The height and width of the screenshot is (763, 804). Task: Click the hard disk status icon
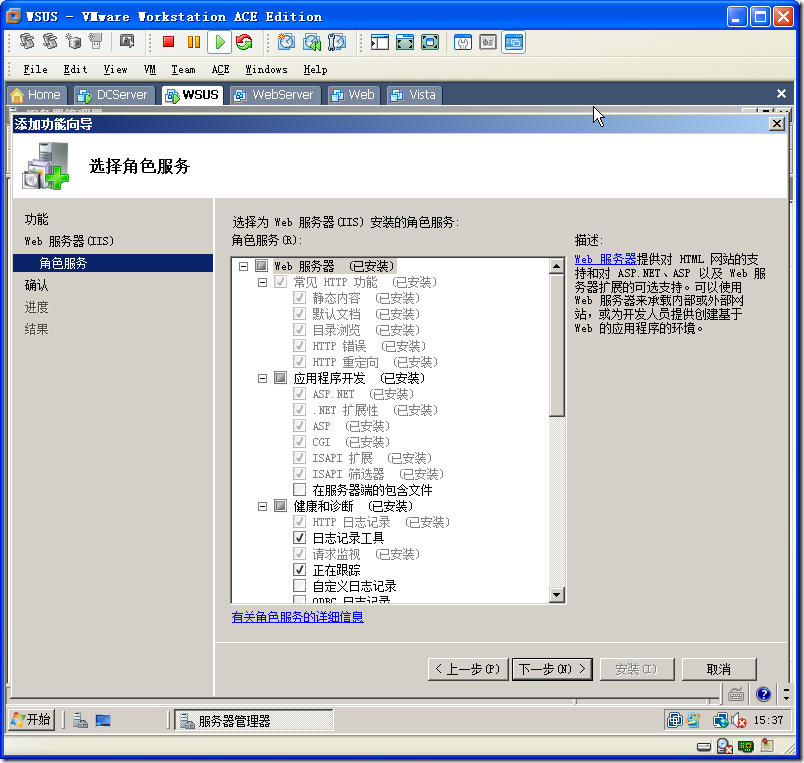point(704,747)
